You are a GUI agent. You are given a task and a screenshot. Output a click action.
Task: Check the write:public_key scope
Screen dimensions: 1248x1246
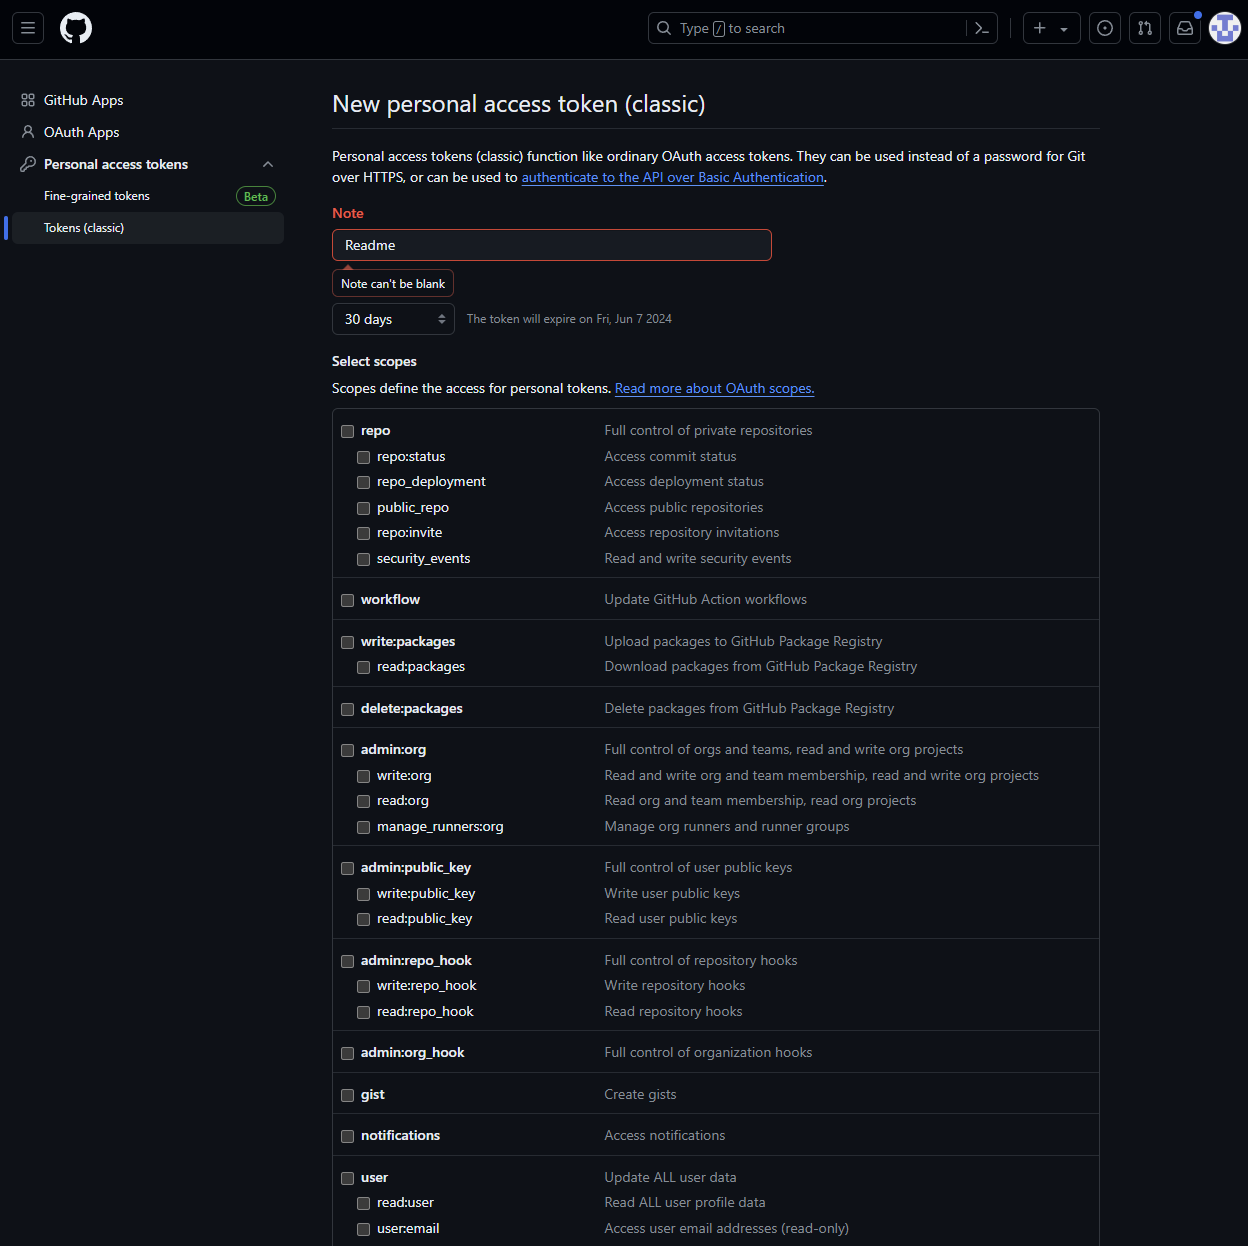tap(364, 894)
